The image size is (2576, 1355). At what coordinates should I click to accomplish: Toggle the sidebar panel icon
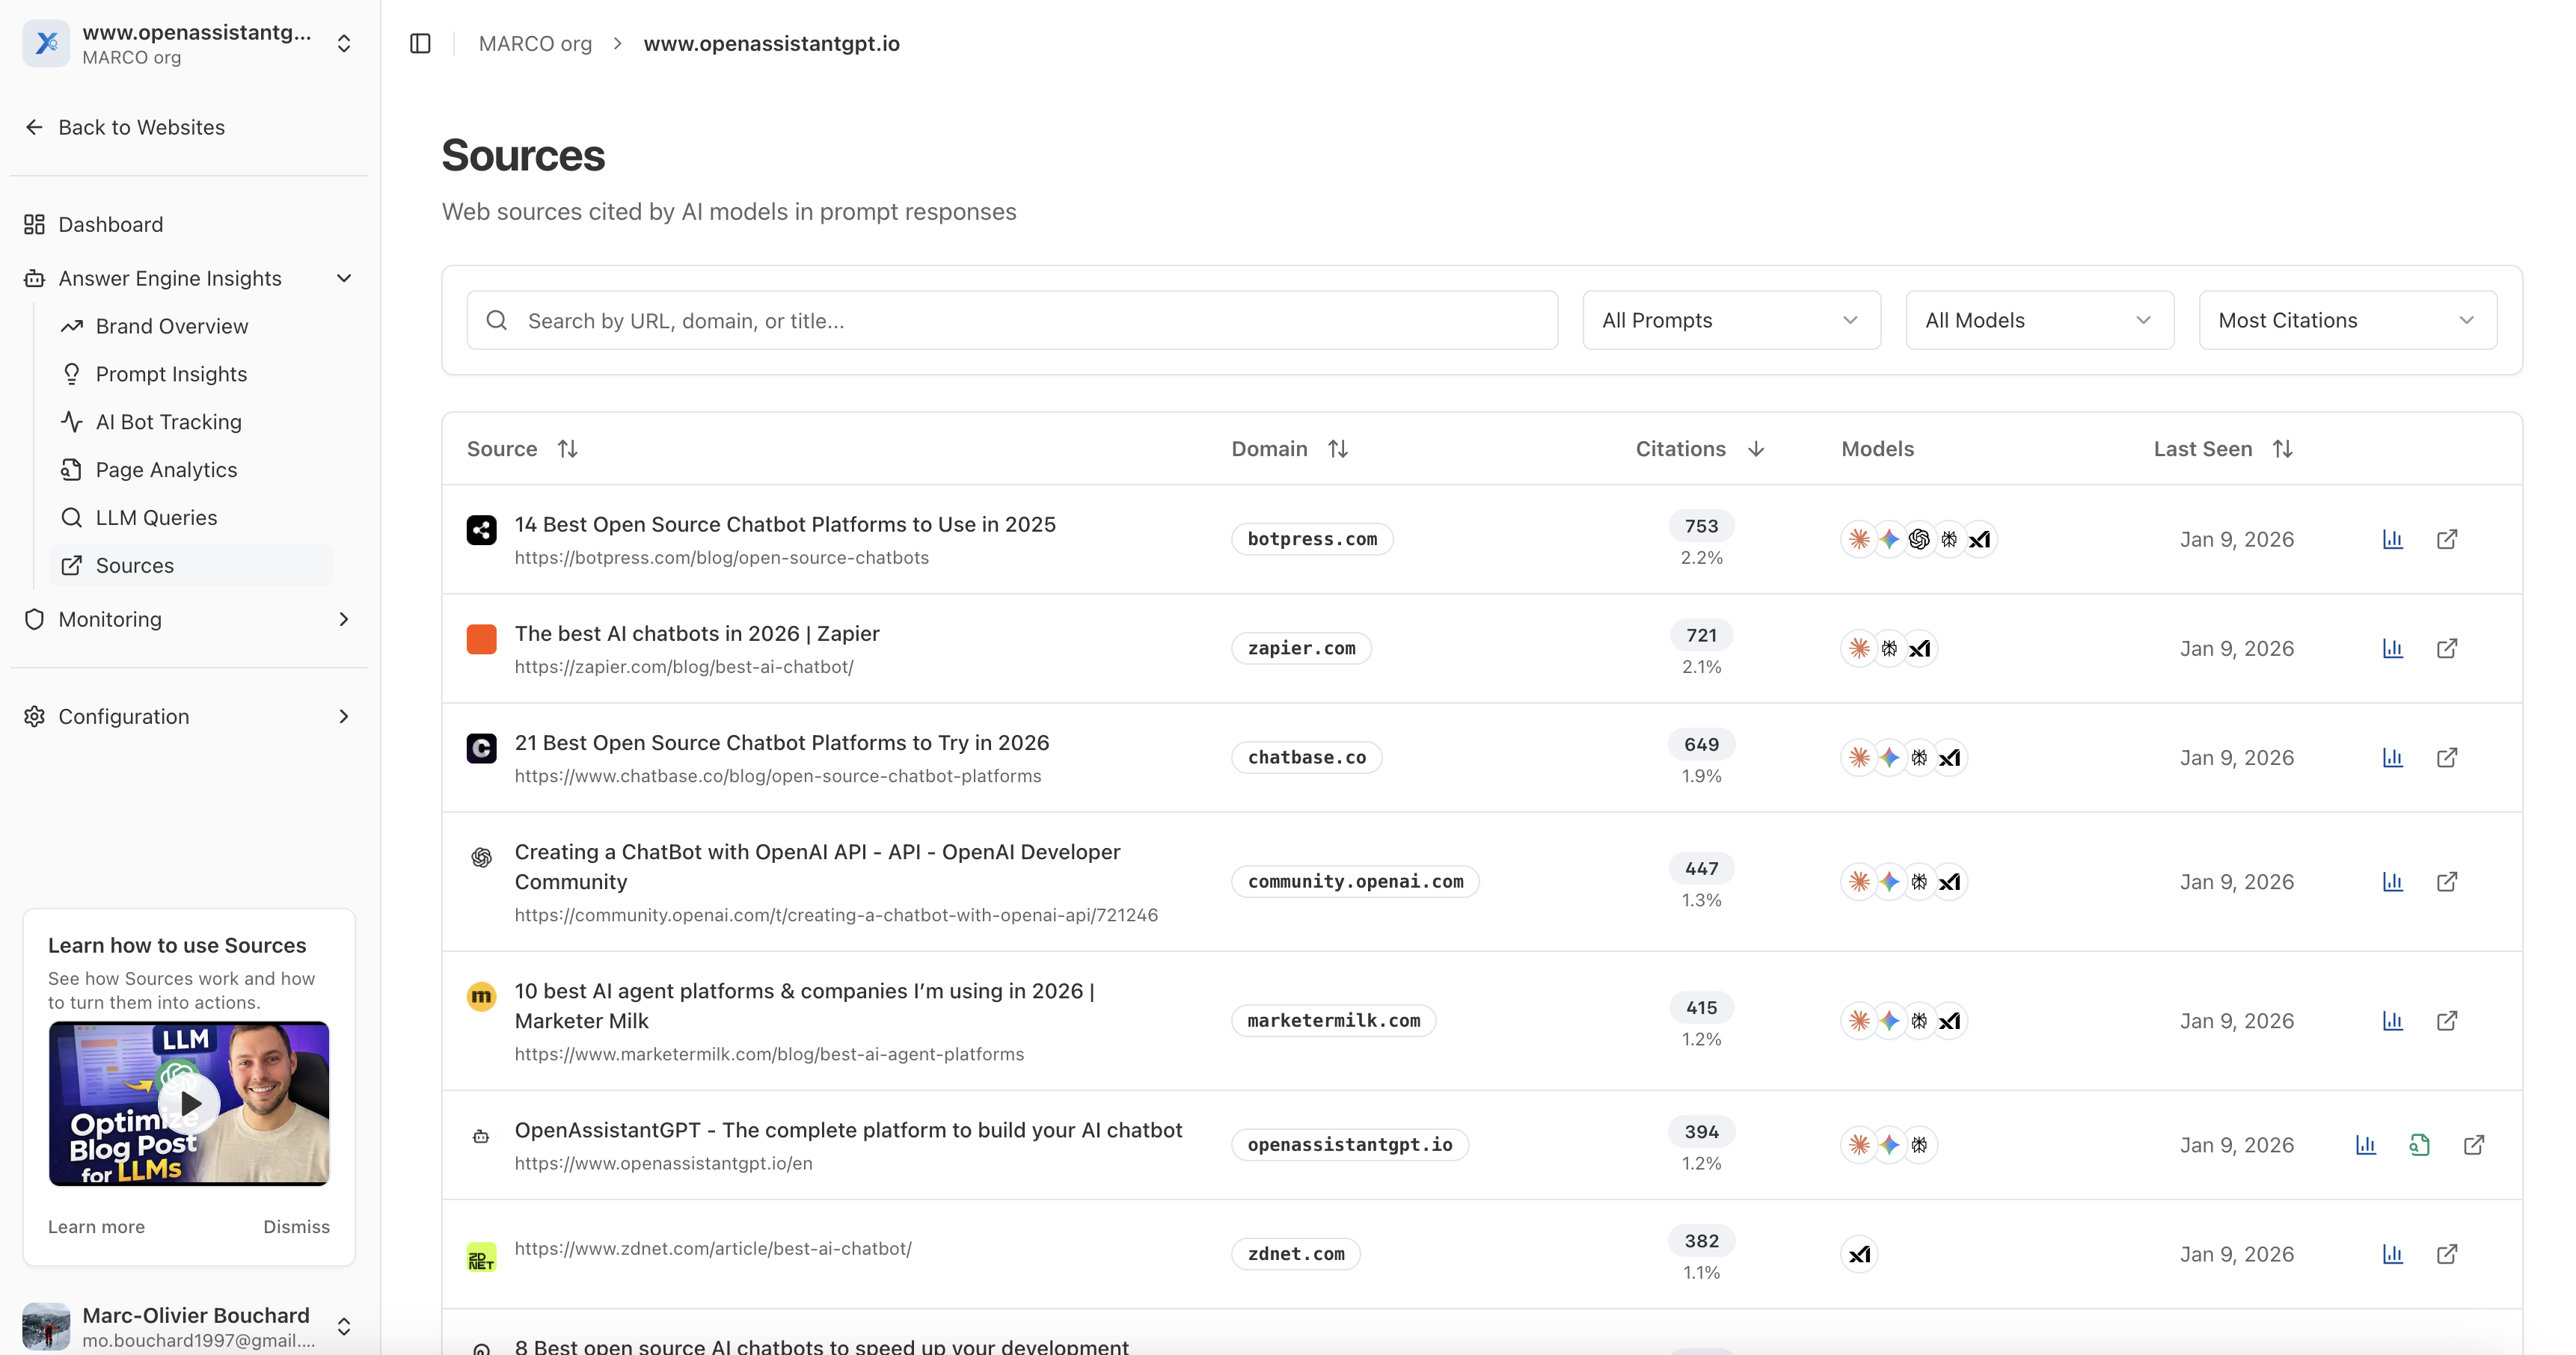click(420, 43)
